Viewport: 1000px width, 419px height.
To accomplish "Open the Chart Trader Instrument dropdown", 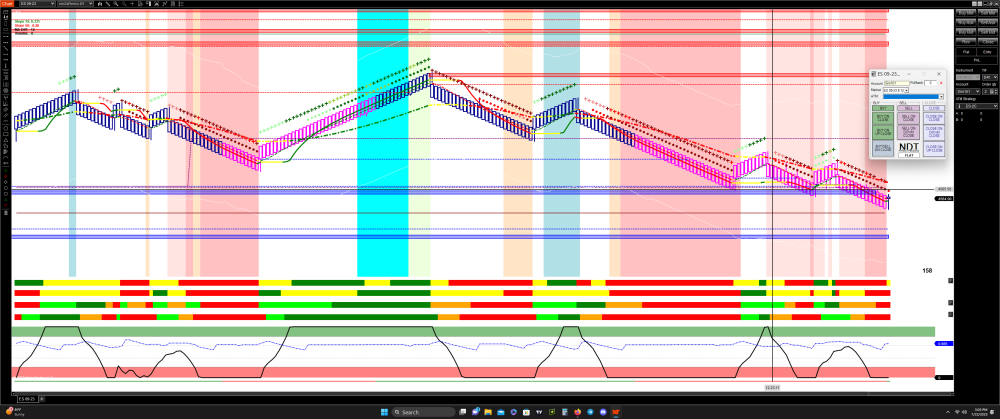I will (x=968, y=77).
